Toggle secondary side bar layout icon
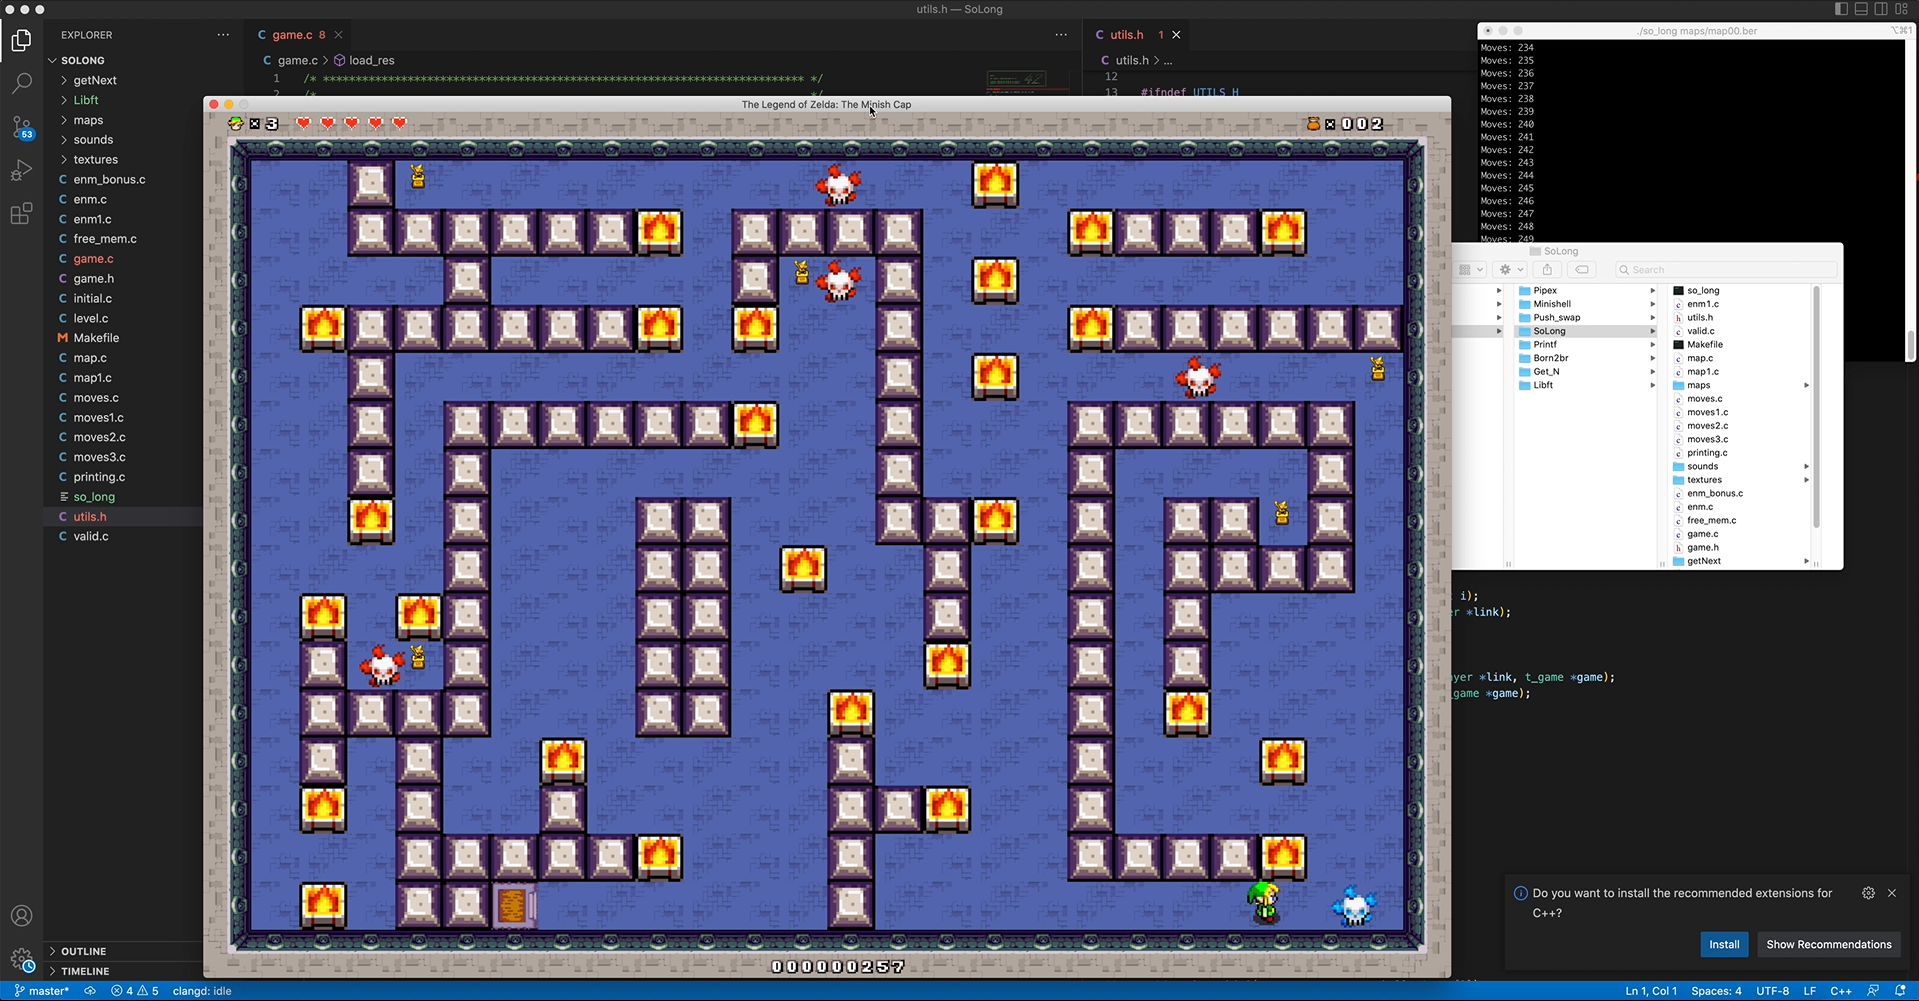Image resolution: width=1919 pixels, height=1001 pixels. 1881,9
